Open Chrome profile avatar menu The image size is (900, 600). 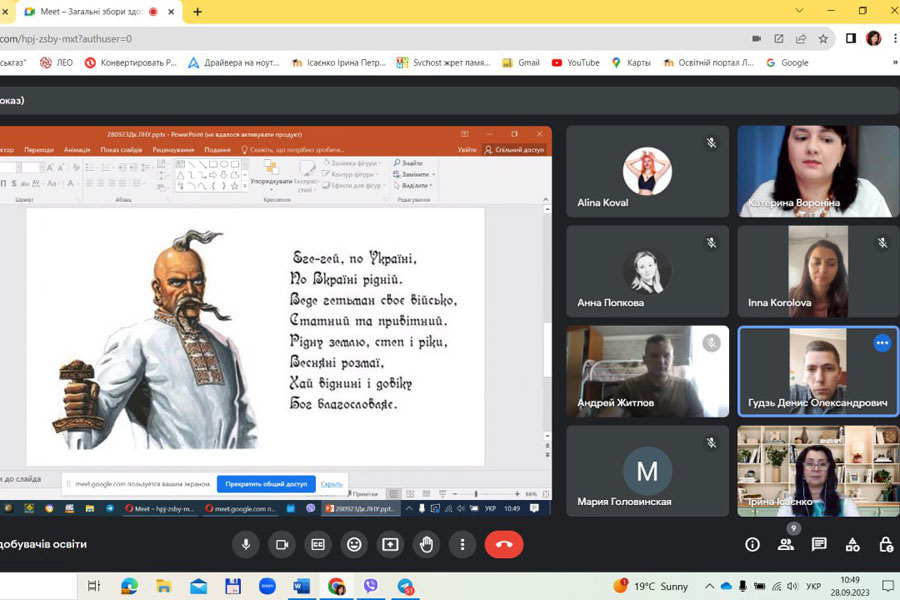point(873,39)
